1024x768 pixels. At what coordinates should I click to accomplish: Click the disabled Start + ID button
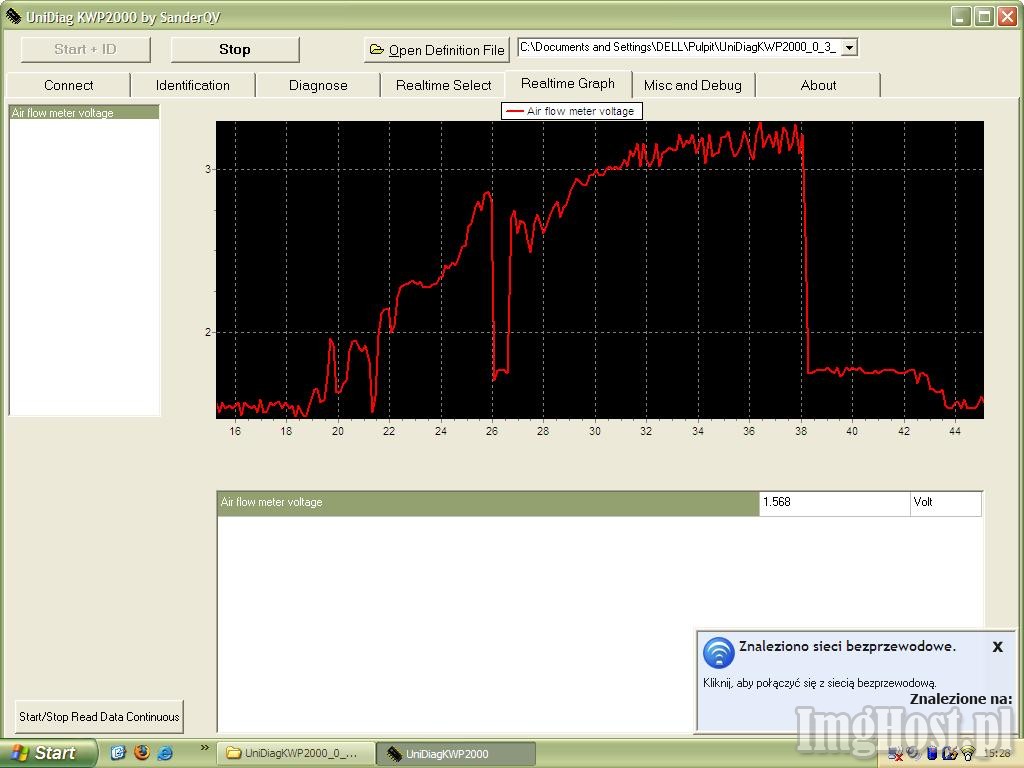[x=86, y=50]
